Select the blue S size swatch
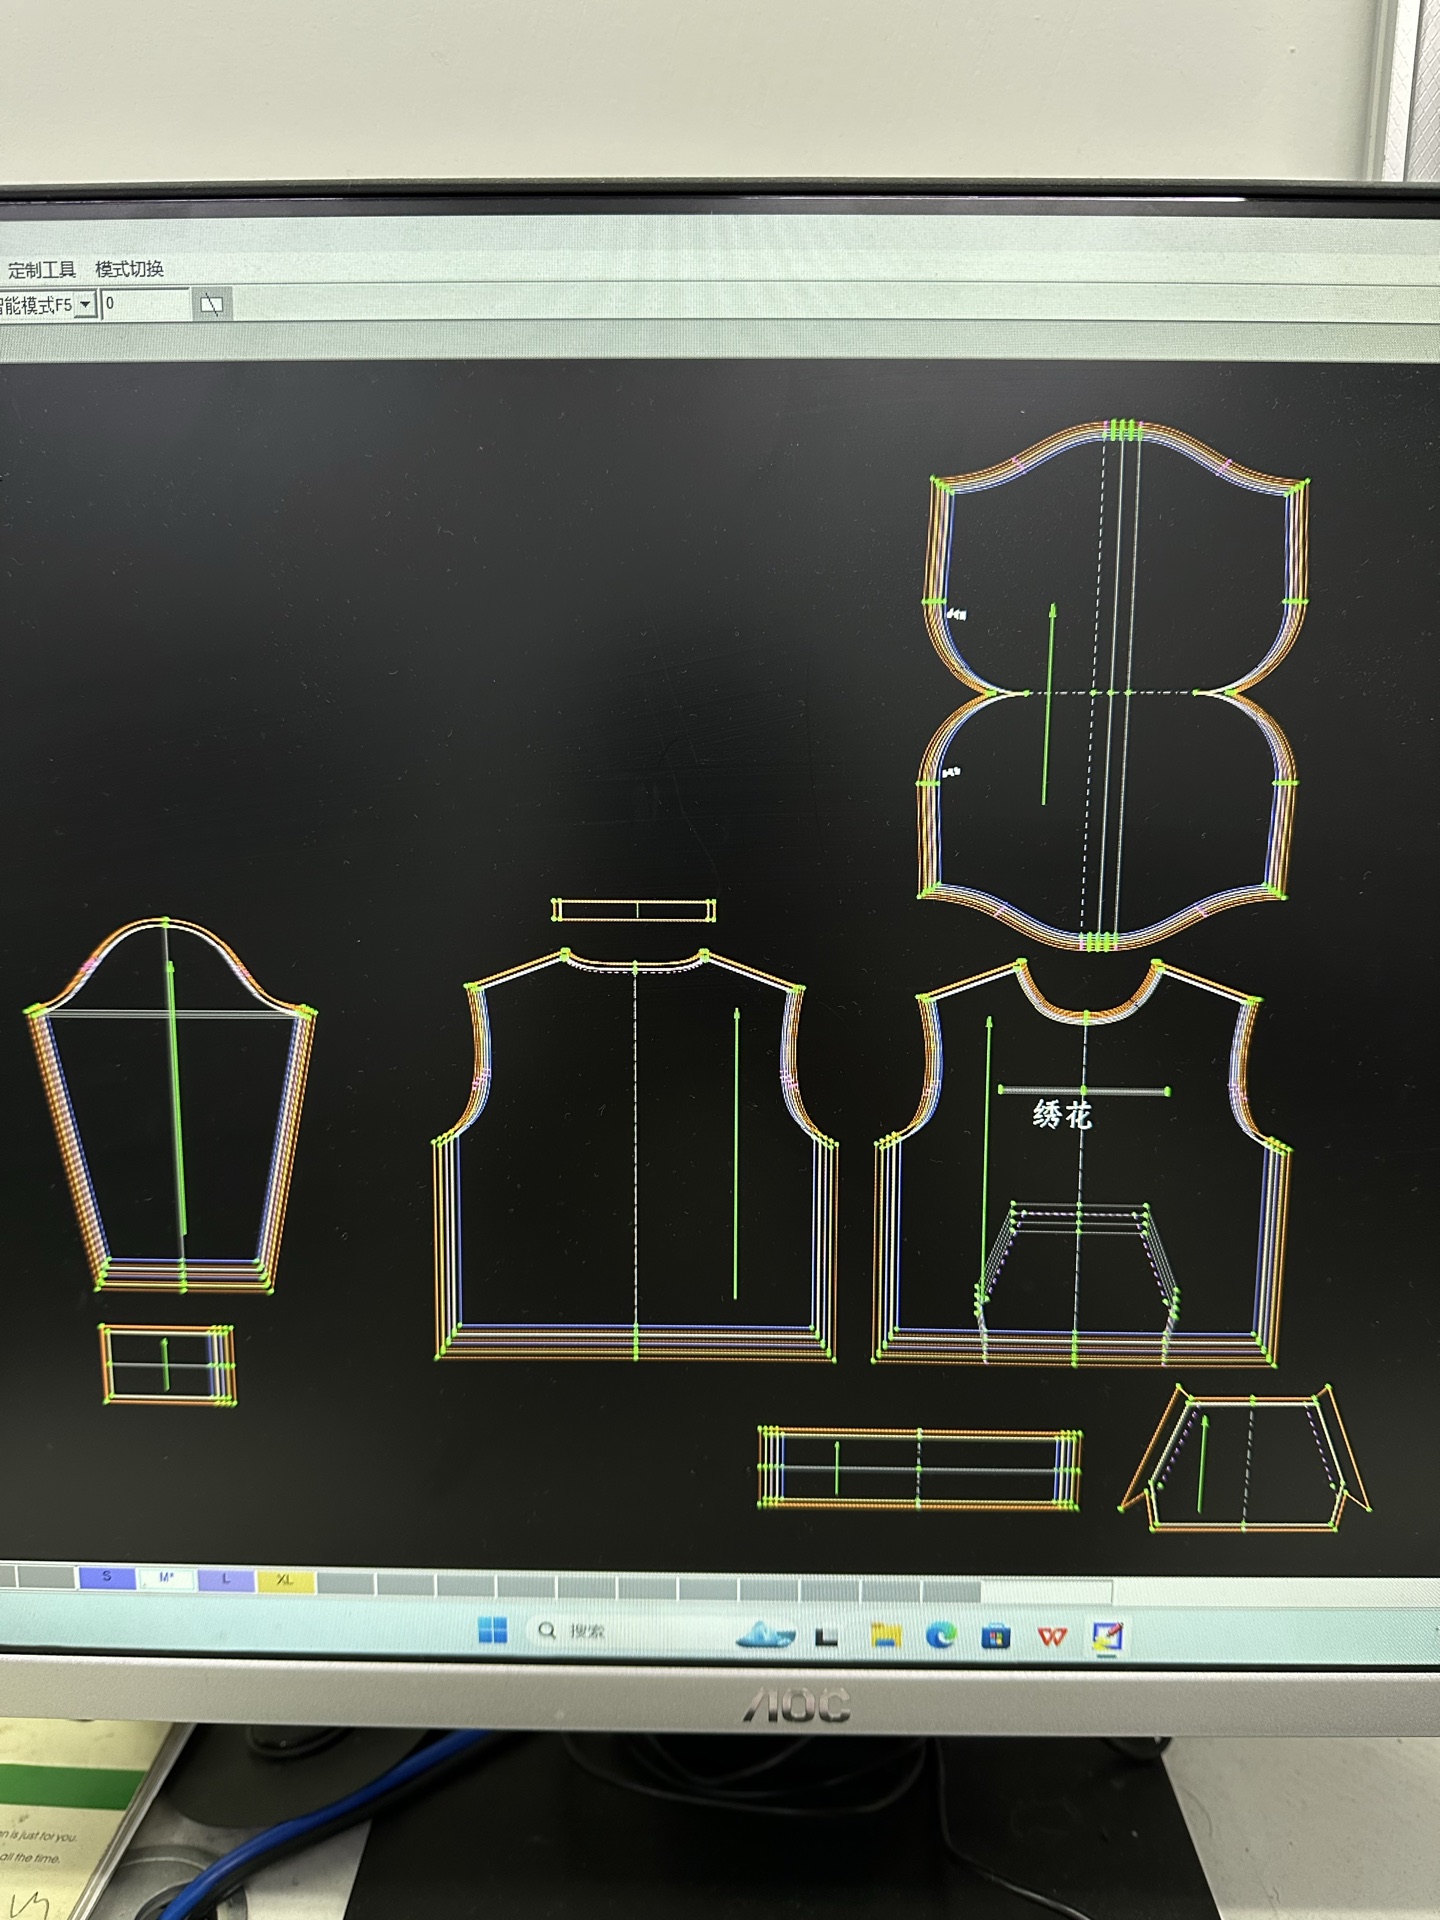Viewport: 1440px width, 1920px height. [107, 1578]
